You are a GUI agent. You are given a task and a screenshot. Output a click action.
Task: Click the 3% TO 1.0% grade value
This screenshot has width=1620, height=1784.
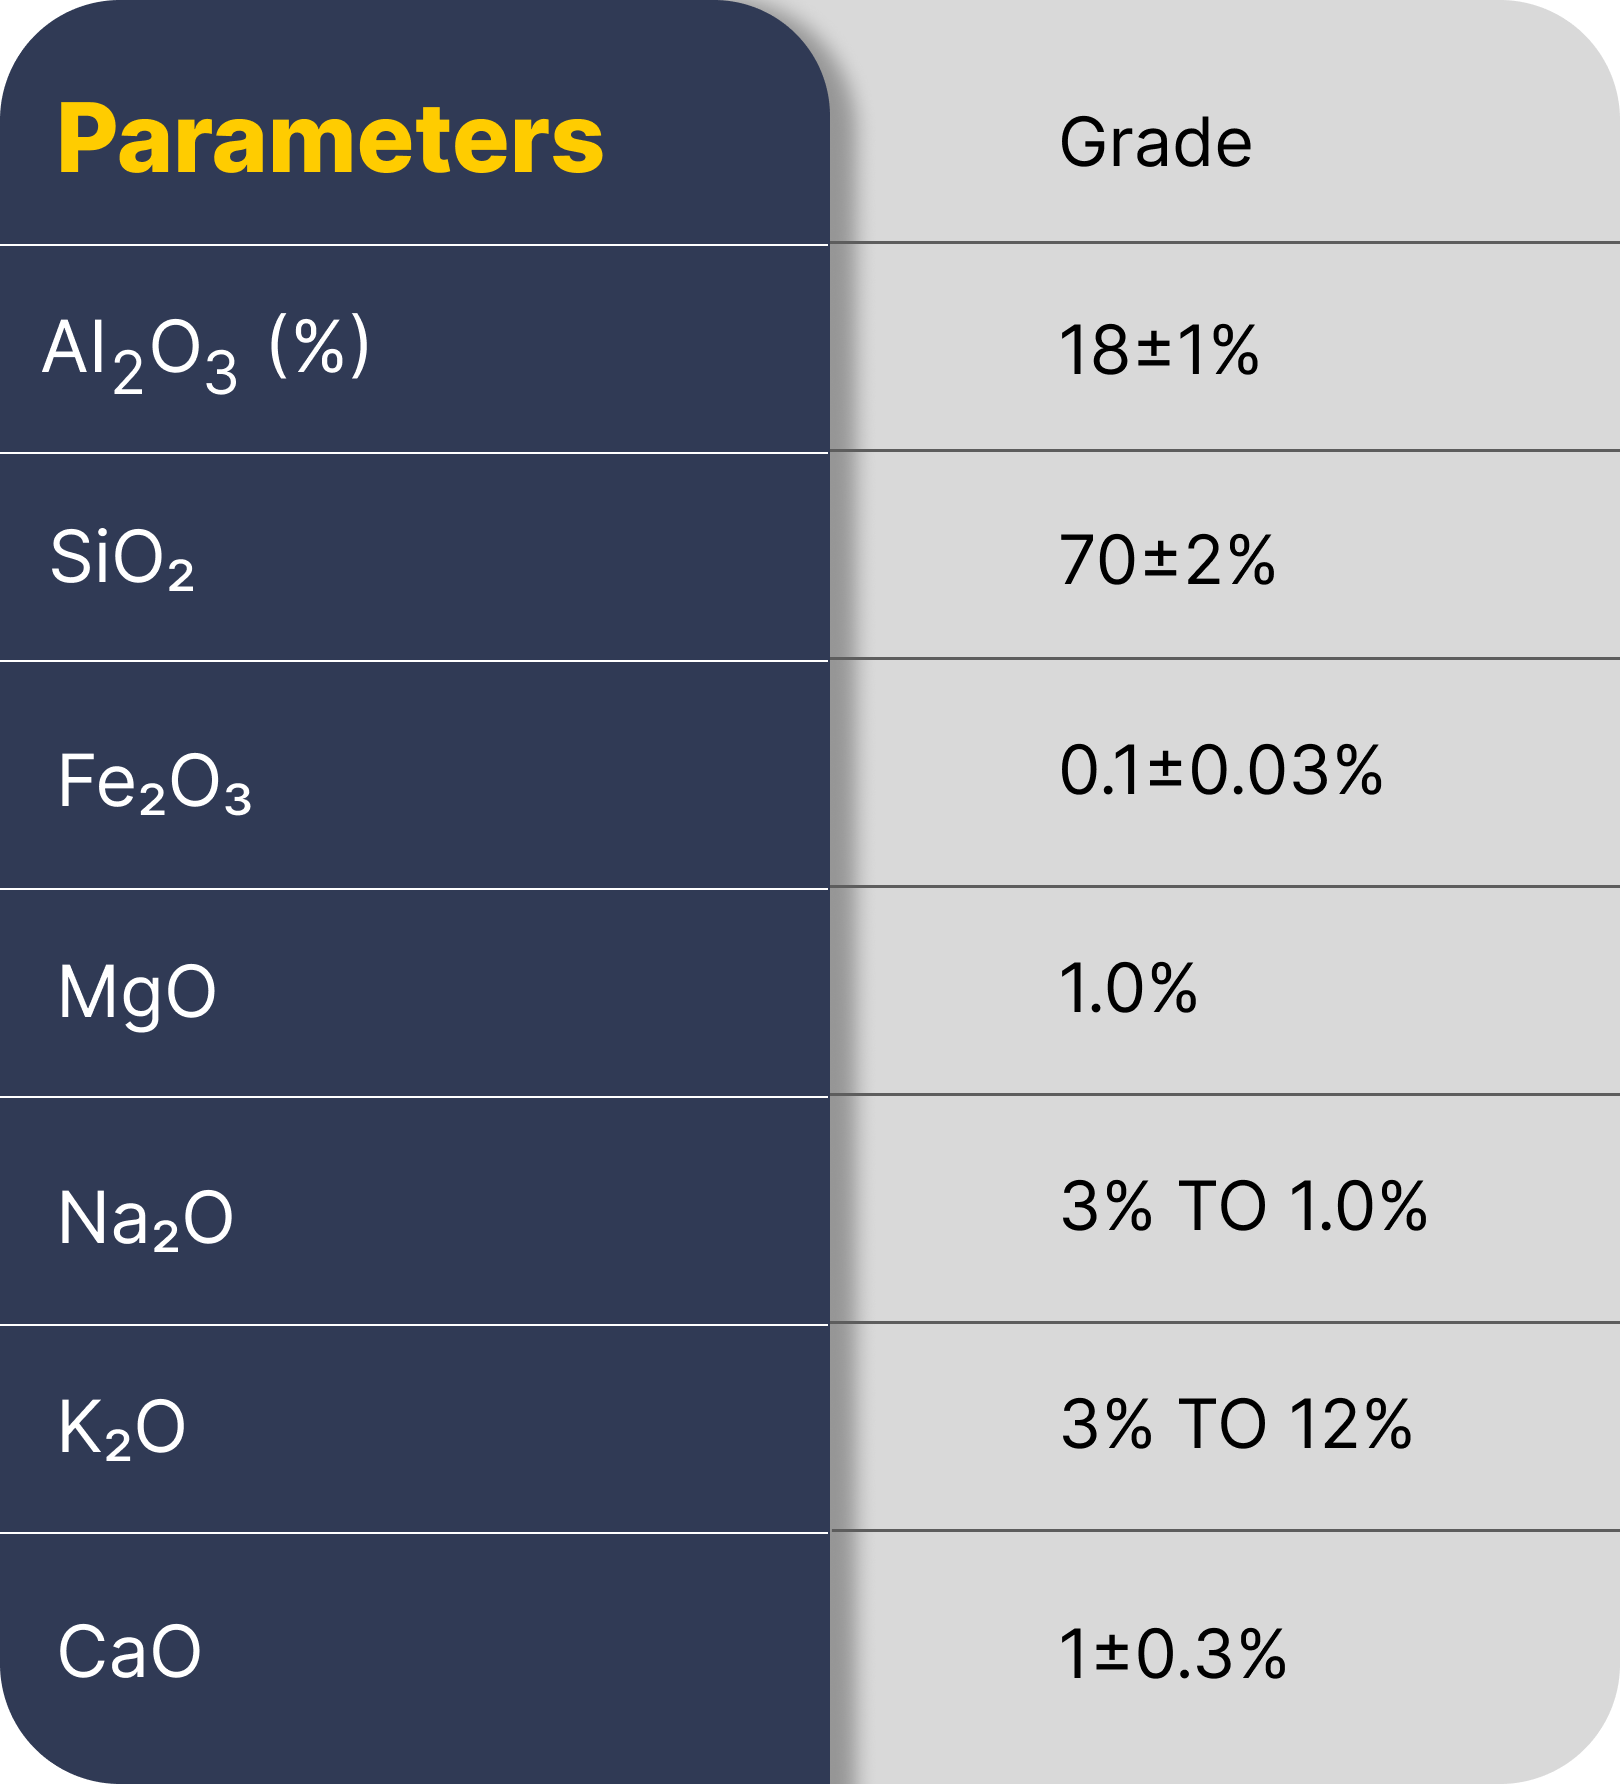pyautogui.click(x=1243, y=1206)
